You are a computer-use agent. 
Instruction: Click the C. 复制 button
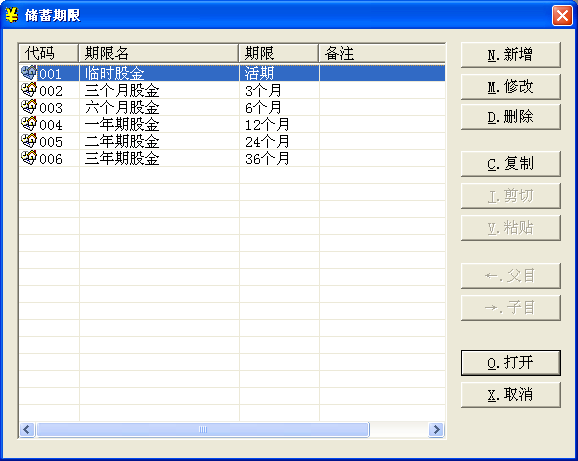(511, 164)
